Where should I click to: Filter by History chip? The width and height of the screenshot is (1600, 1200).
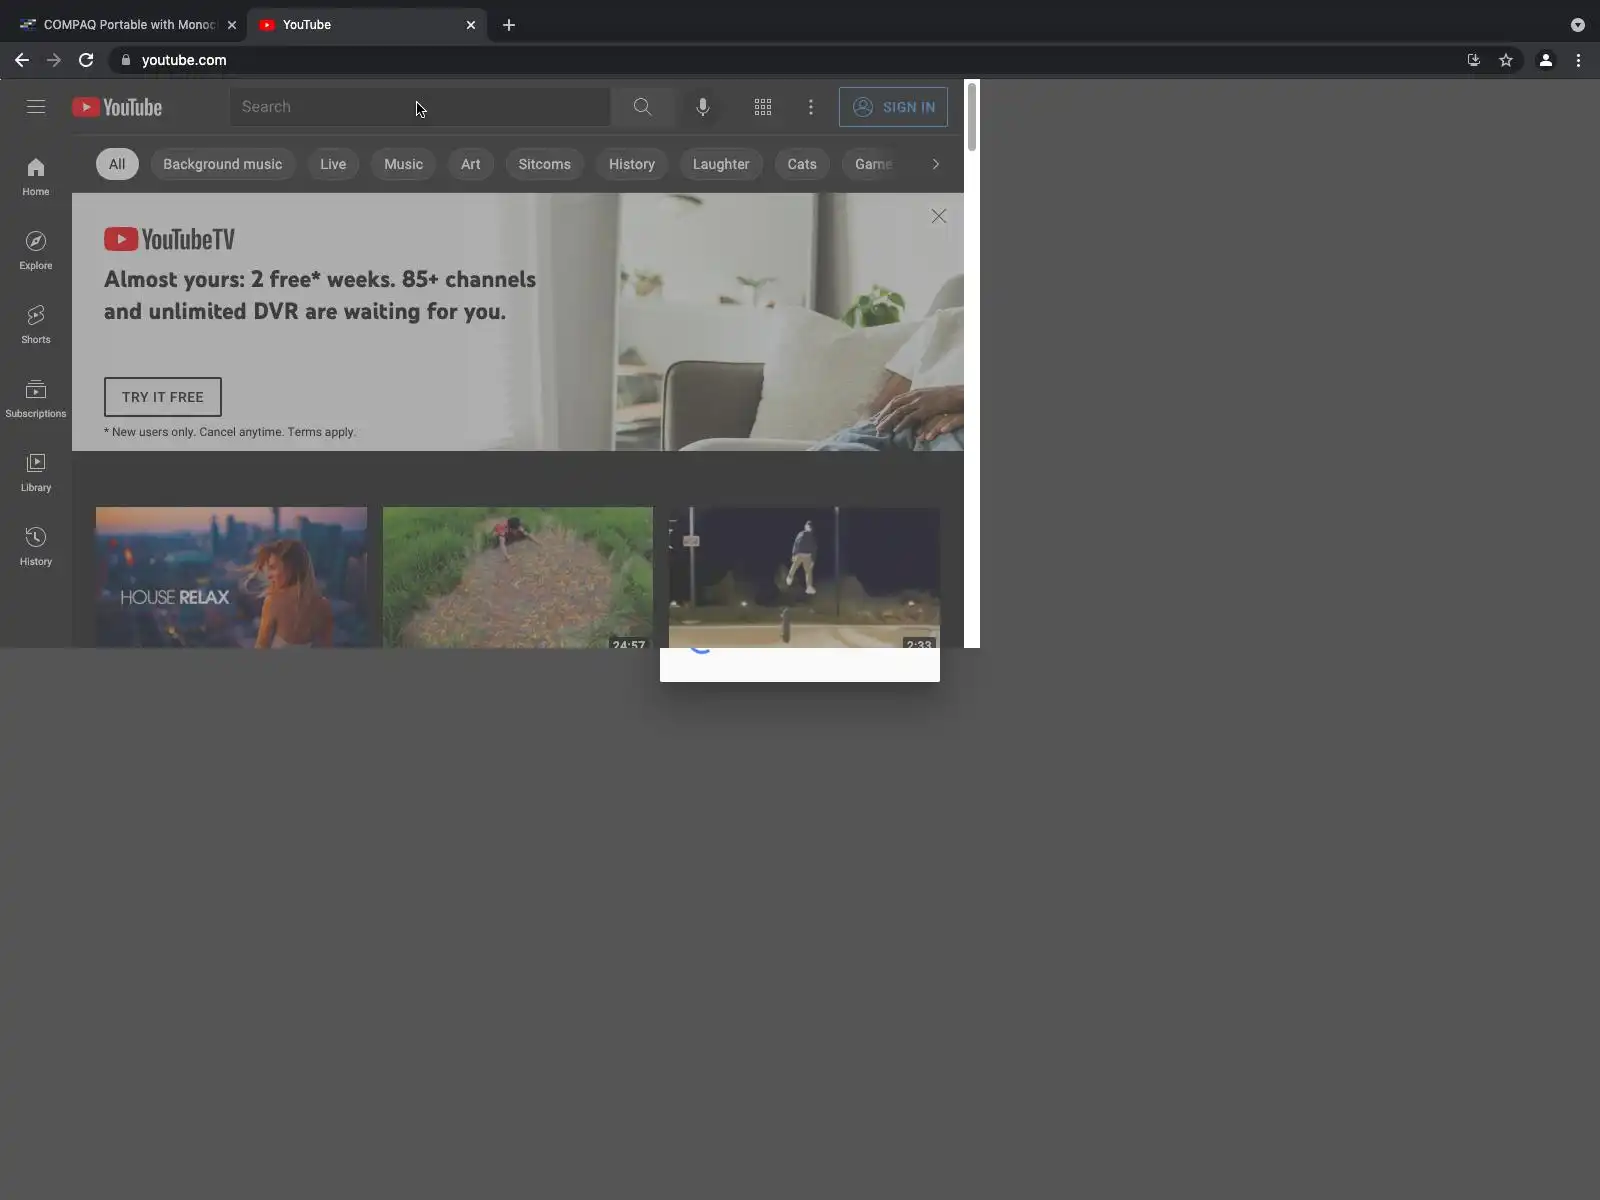(x=632, y=164)
